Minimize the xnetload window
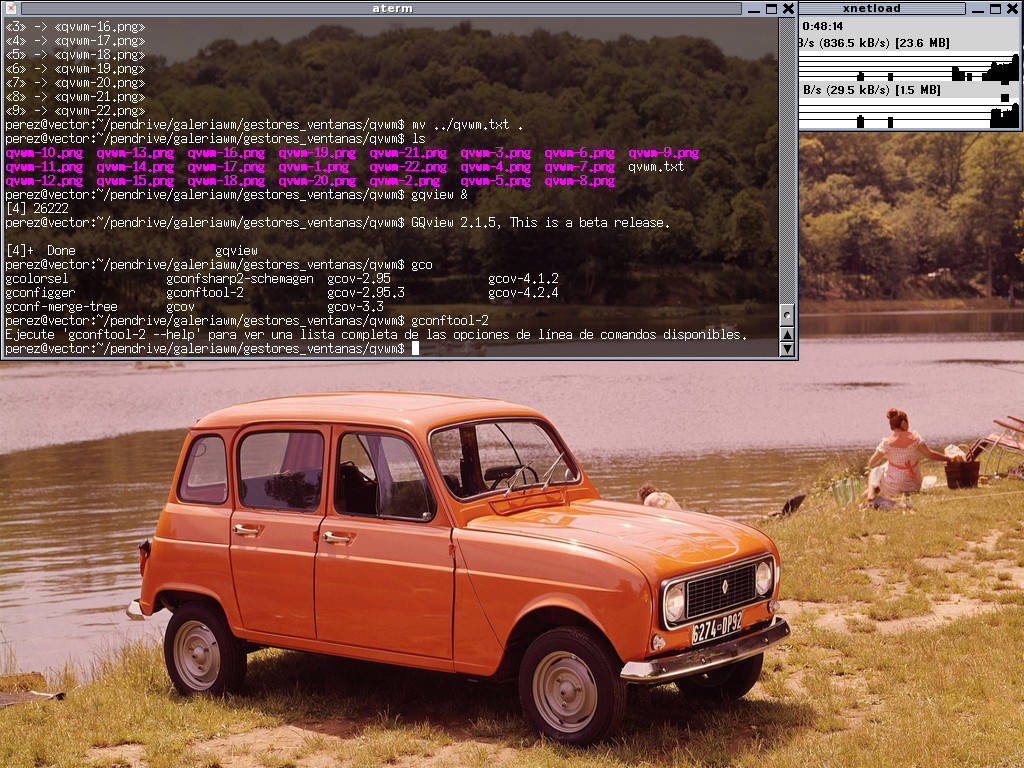The width and height of the screenshot is (1024, 768). click(x=978, y=8)
